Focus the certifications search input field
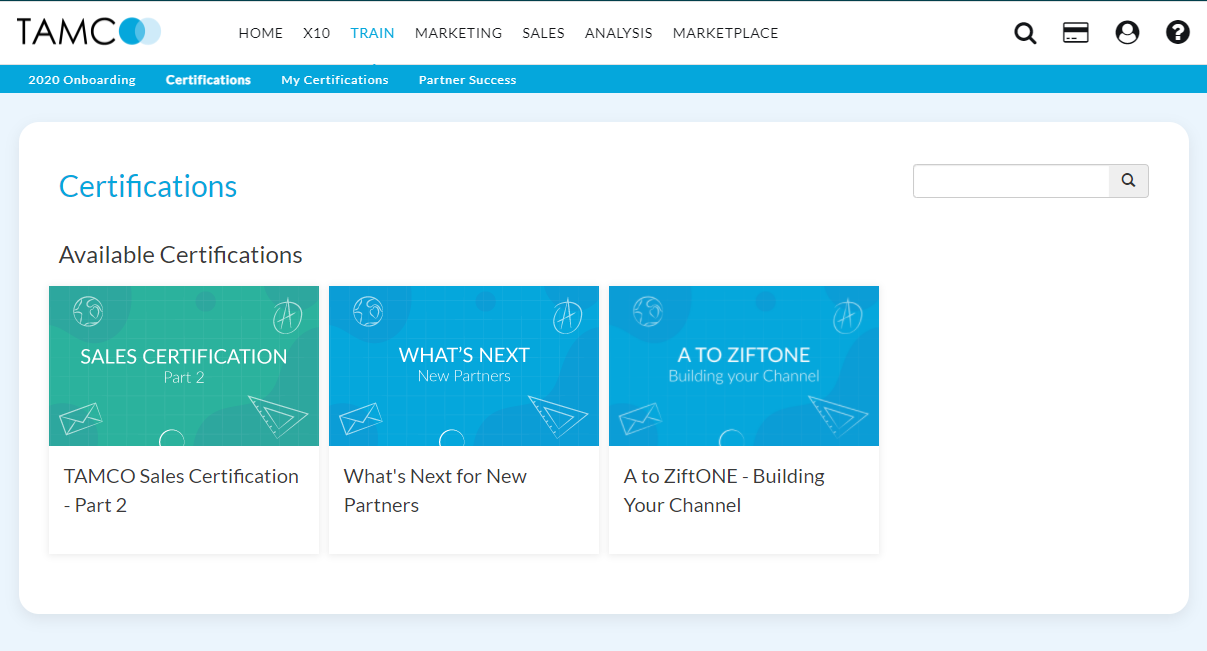Screen dimensions: 1207x651 (x=1011, y=181)
